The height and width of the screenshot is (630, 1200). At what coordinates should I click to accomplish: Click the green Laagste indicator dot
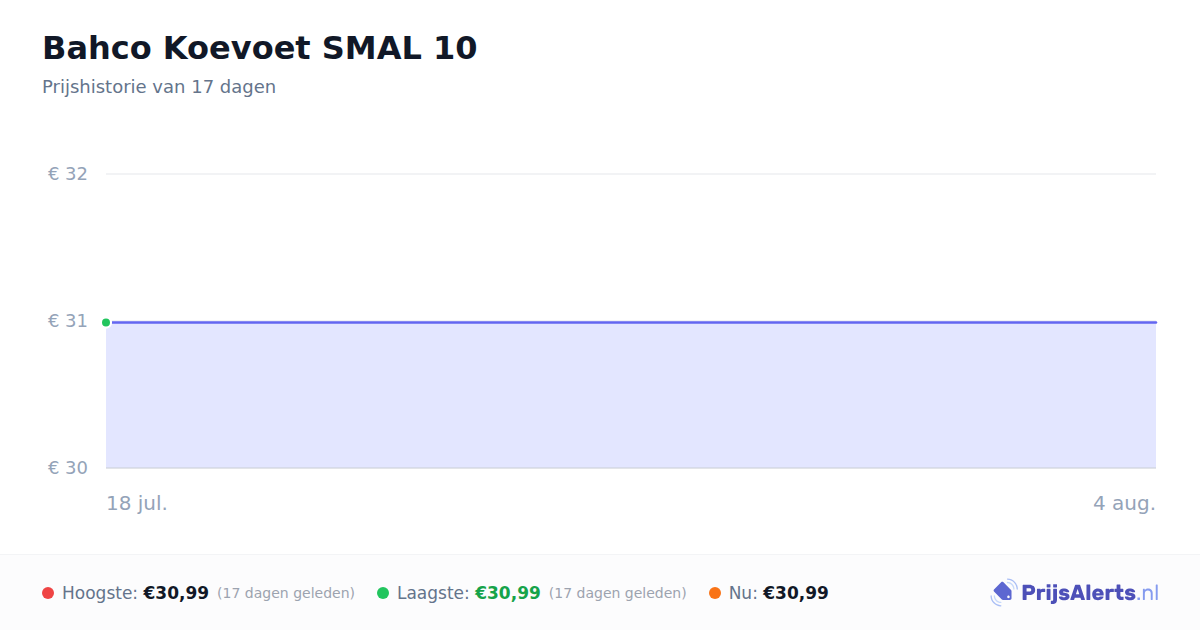[383, 593]
